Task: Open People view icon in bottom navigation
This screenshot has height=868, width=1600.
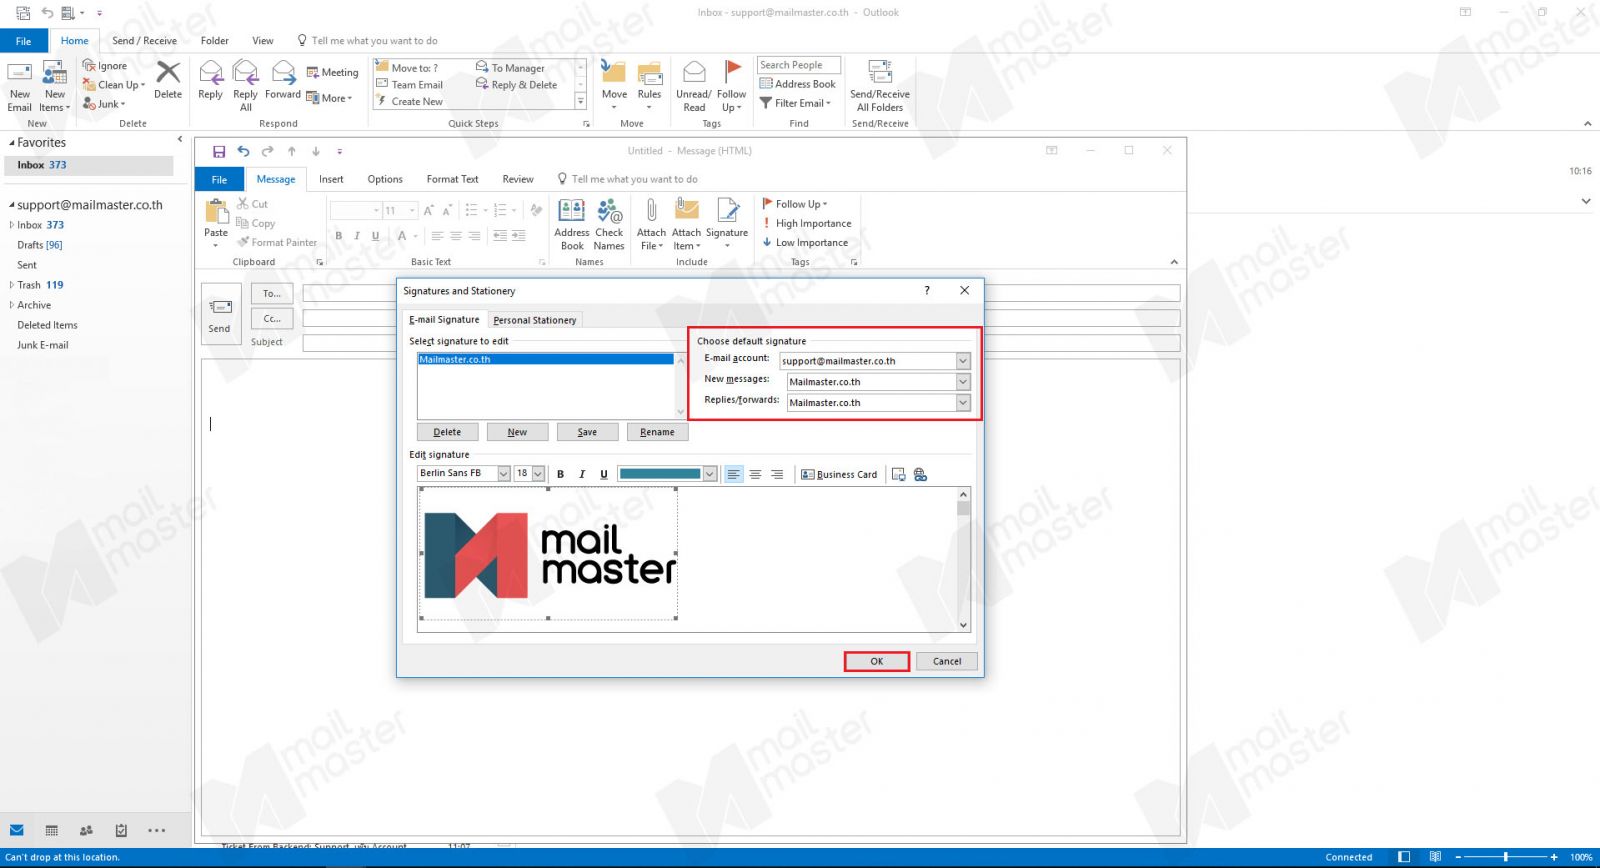Action: [86, 830]
